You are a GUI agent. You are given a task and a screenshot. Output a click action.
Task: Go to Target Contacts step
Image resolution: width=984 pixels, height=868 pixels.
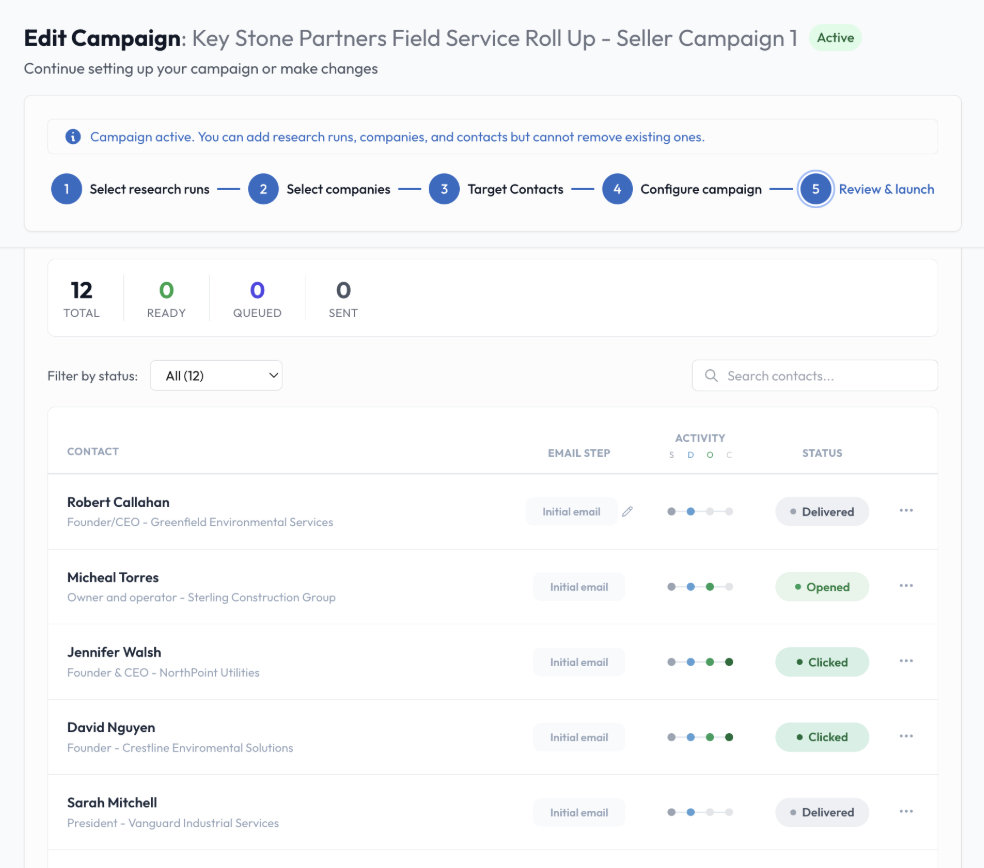(515, 189)
